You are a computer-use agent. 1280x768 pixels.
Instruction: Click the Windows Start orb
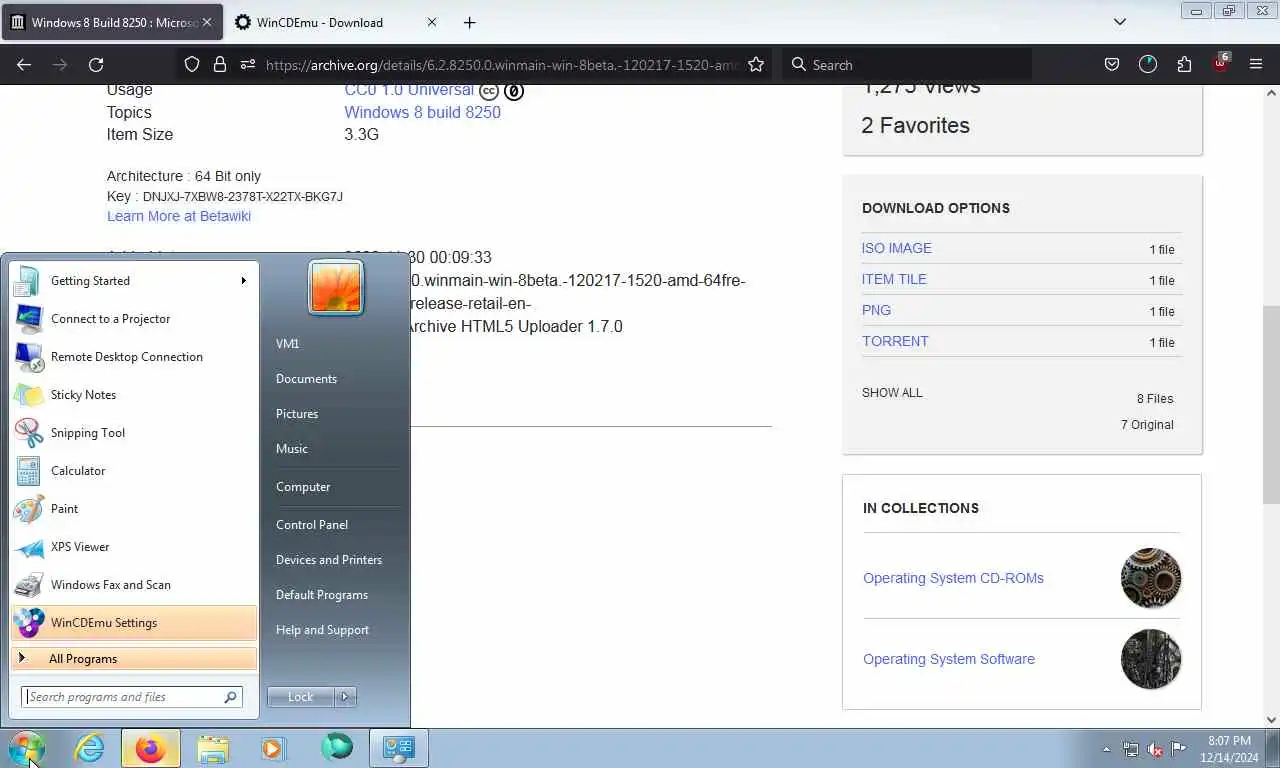tap(27, 748)
